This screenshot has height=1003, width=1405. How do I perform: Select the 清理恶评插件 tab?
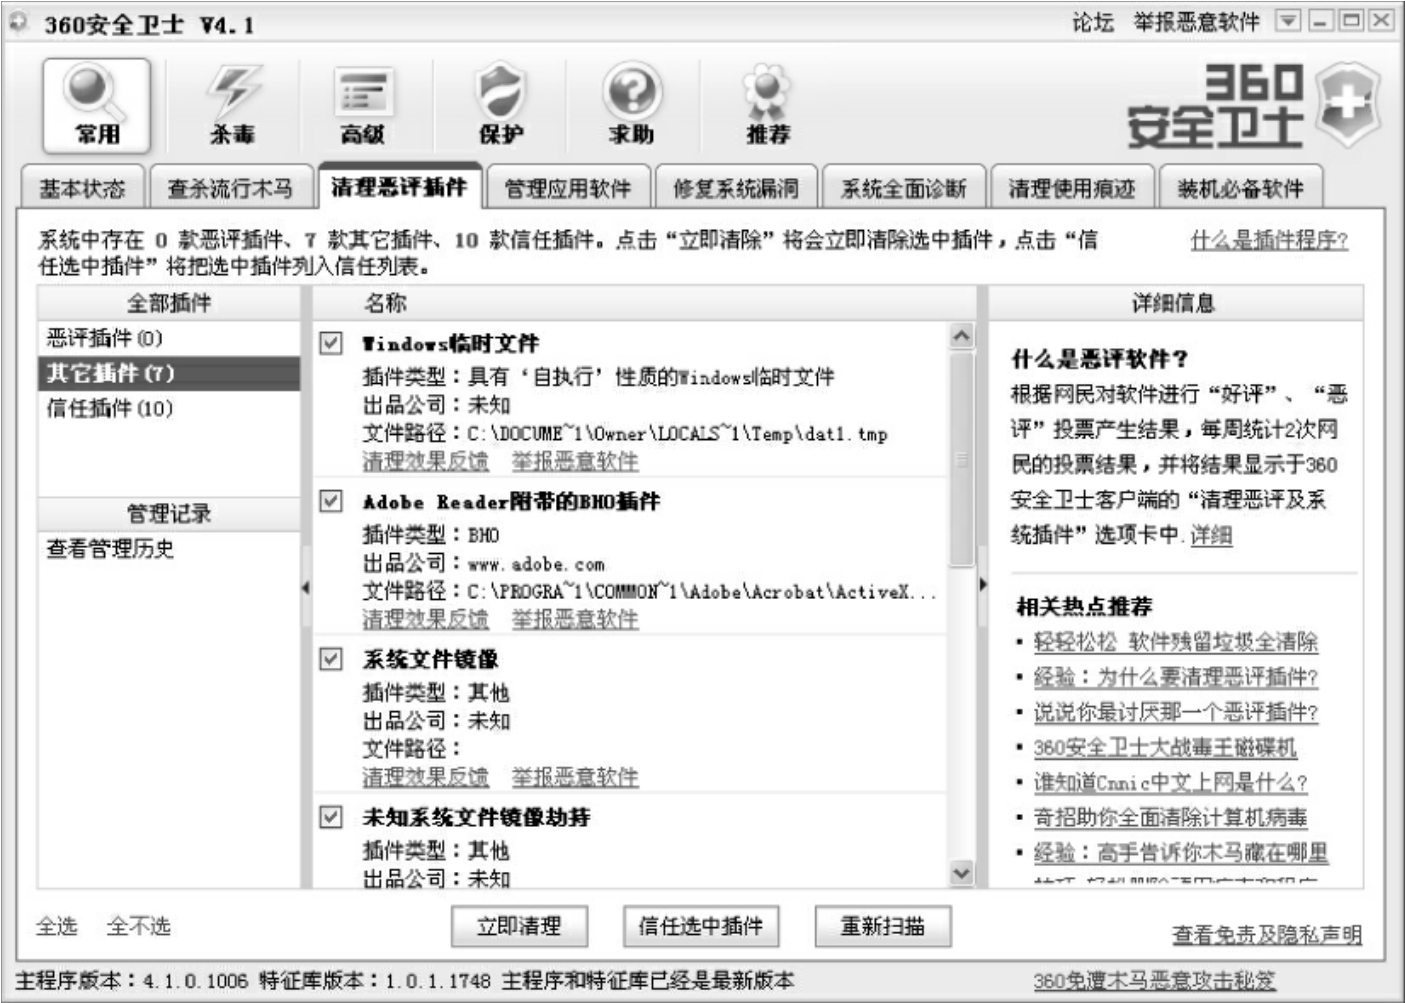point(399,186)
